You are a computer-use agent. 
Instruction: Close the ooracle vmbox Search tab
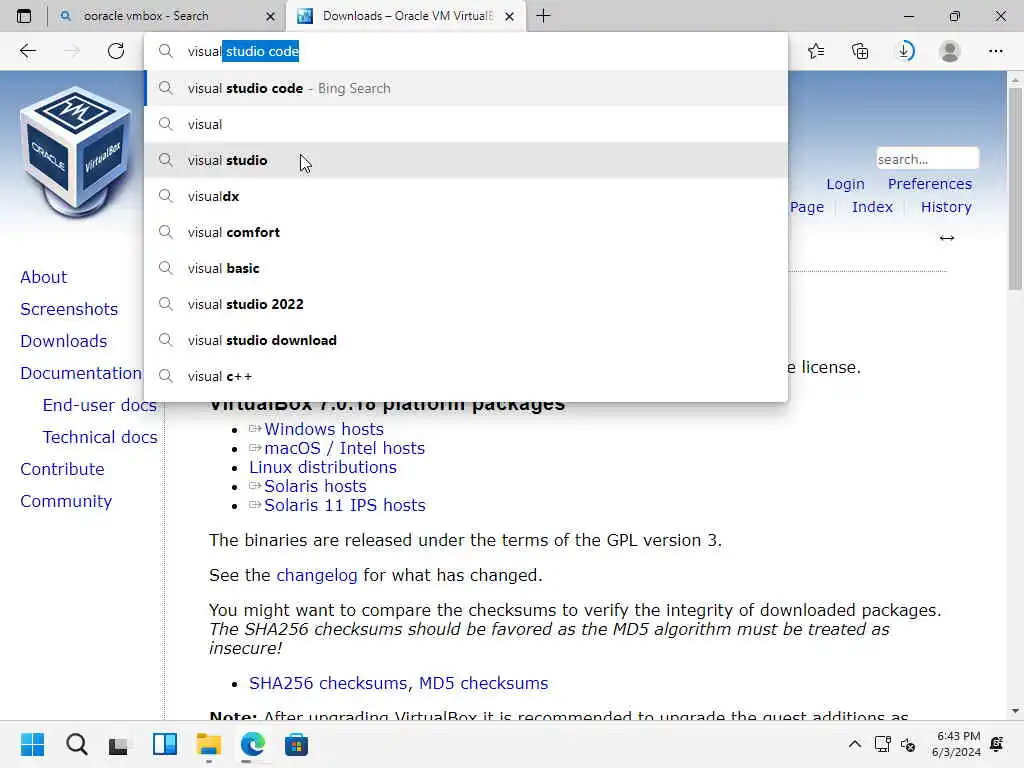tap(270, 16)
